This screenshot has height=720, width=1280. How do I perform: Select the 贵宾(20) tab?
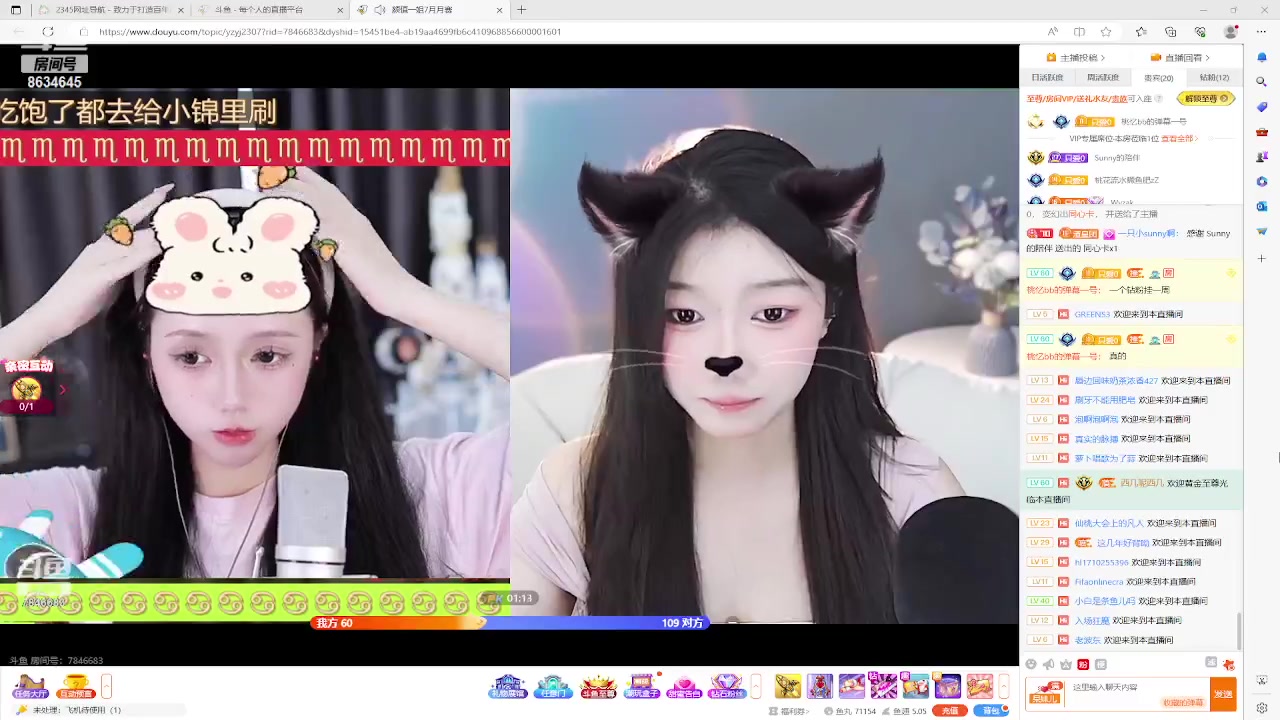pyautogui.click(x=1159, y=78)
